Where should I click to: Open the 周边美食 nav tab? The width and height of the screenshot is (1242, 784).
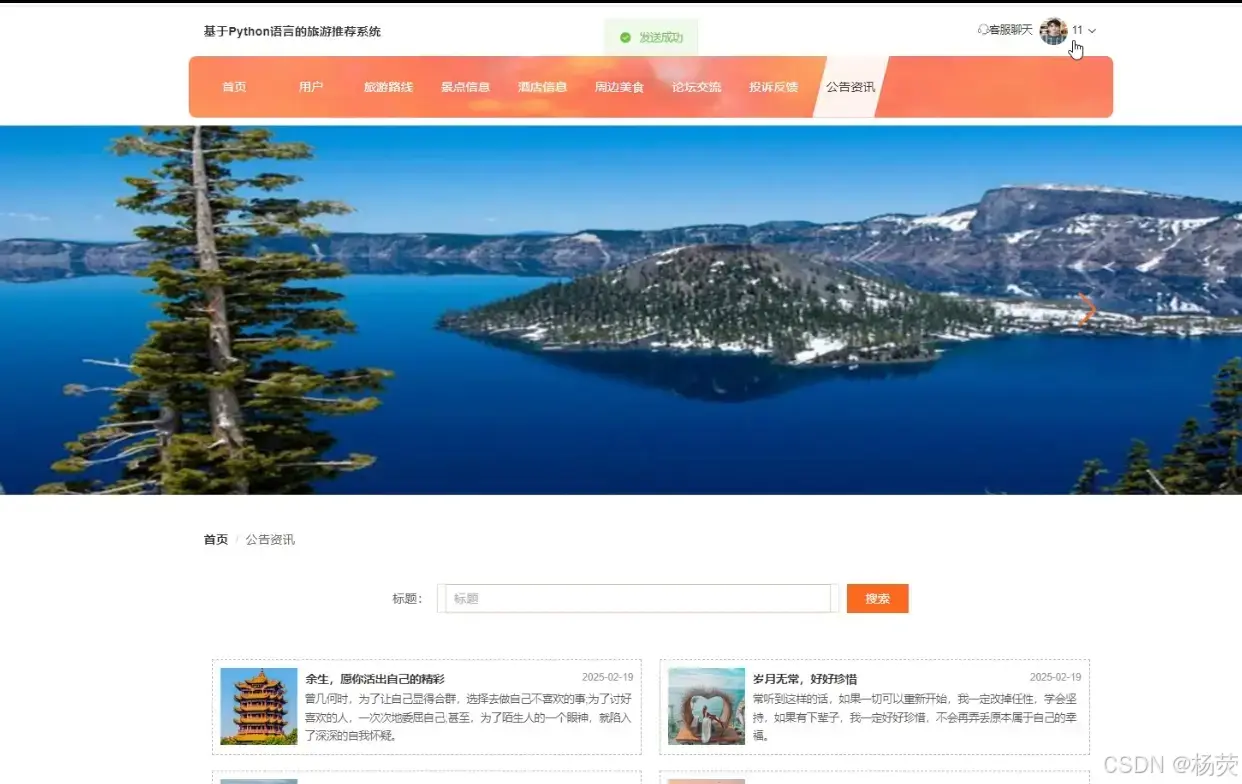(619, 87)
